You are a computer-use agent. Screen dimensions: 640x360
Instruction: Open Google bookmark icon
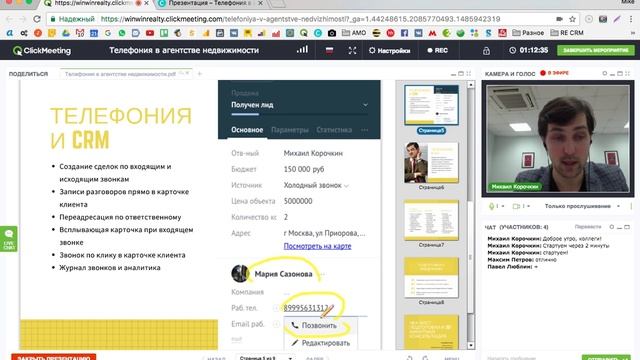[x=108, y=33]
